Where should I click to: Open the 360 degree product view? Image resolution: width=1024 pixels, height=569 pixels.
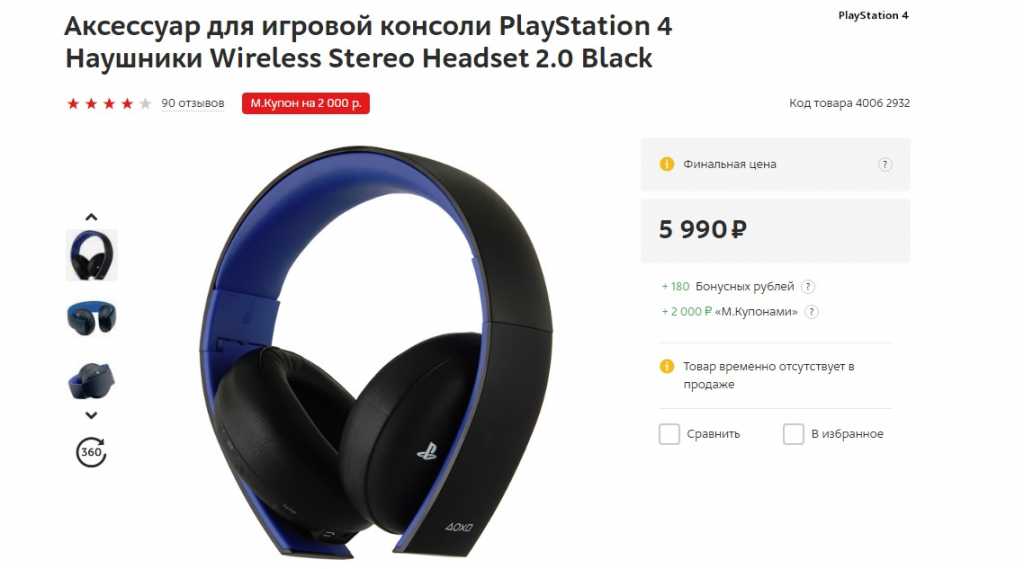point(91,452)
